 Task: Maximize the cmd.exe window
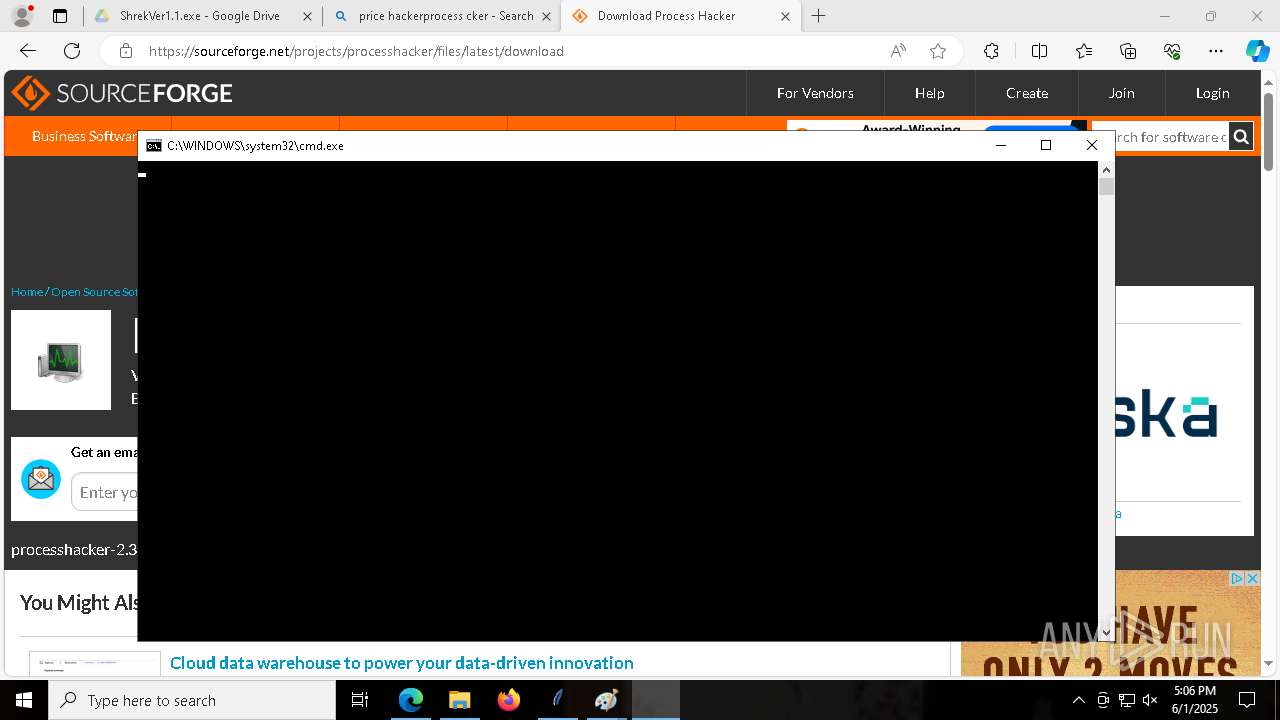(x=1046, y=145)
